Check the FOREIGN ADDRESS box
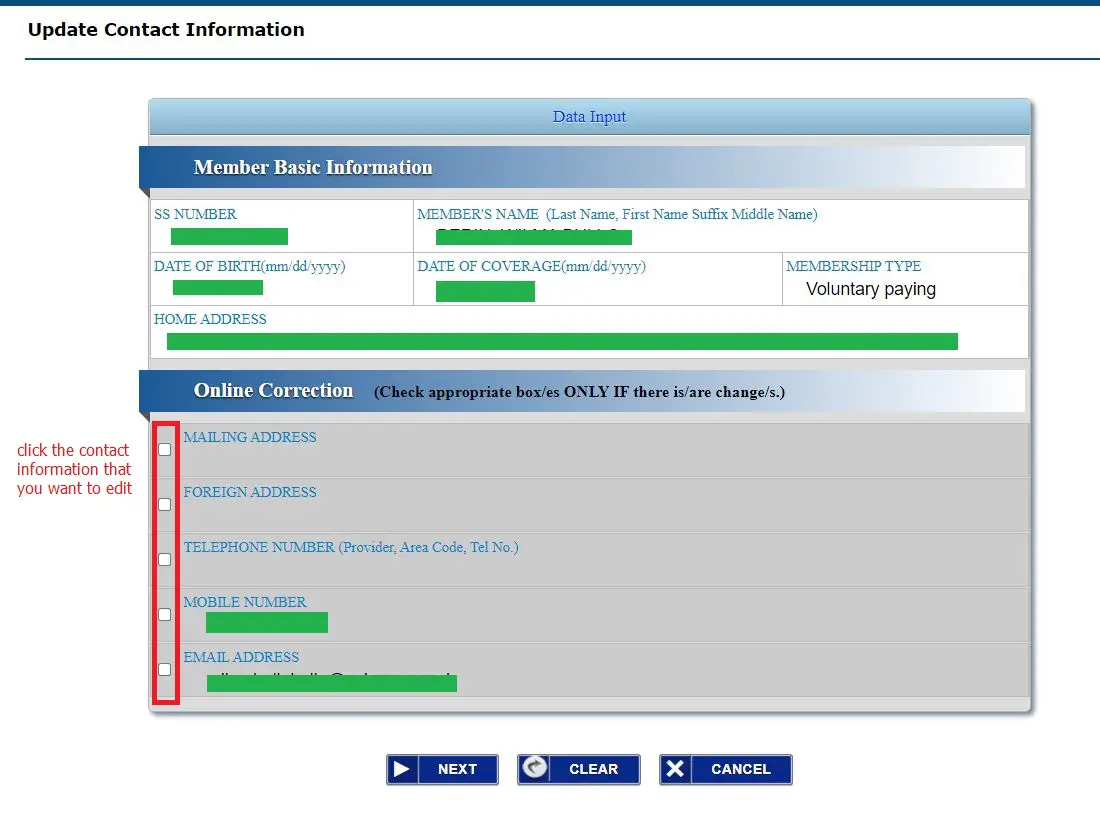 tap(164, 504)
